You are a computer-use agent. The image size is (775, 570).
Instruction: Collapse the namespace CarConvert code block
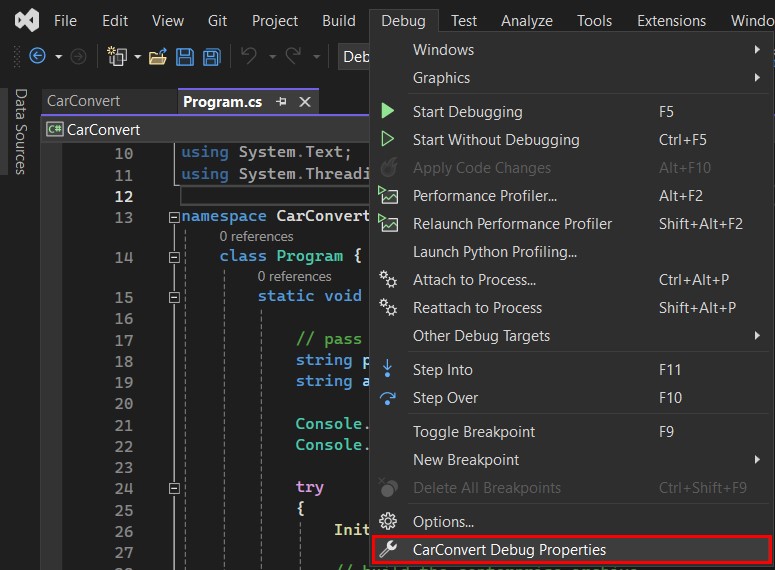174,217
